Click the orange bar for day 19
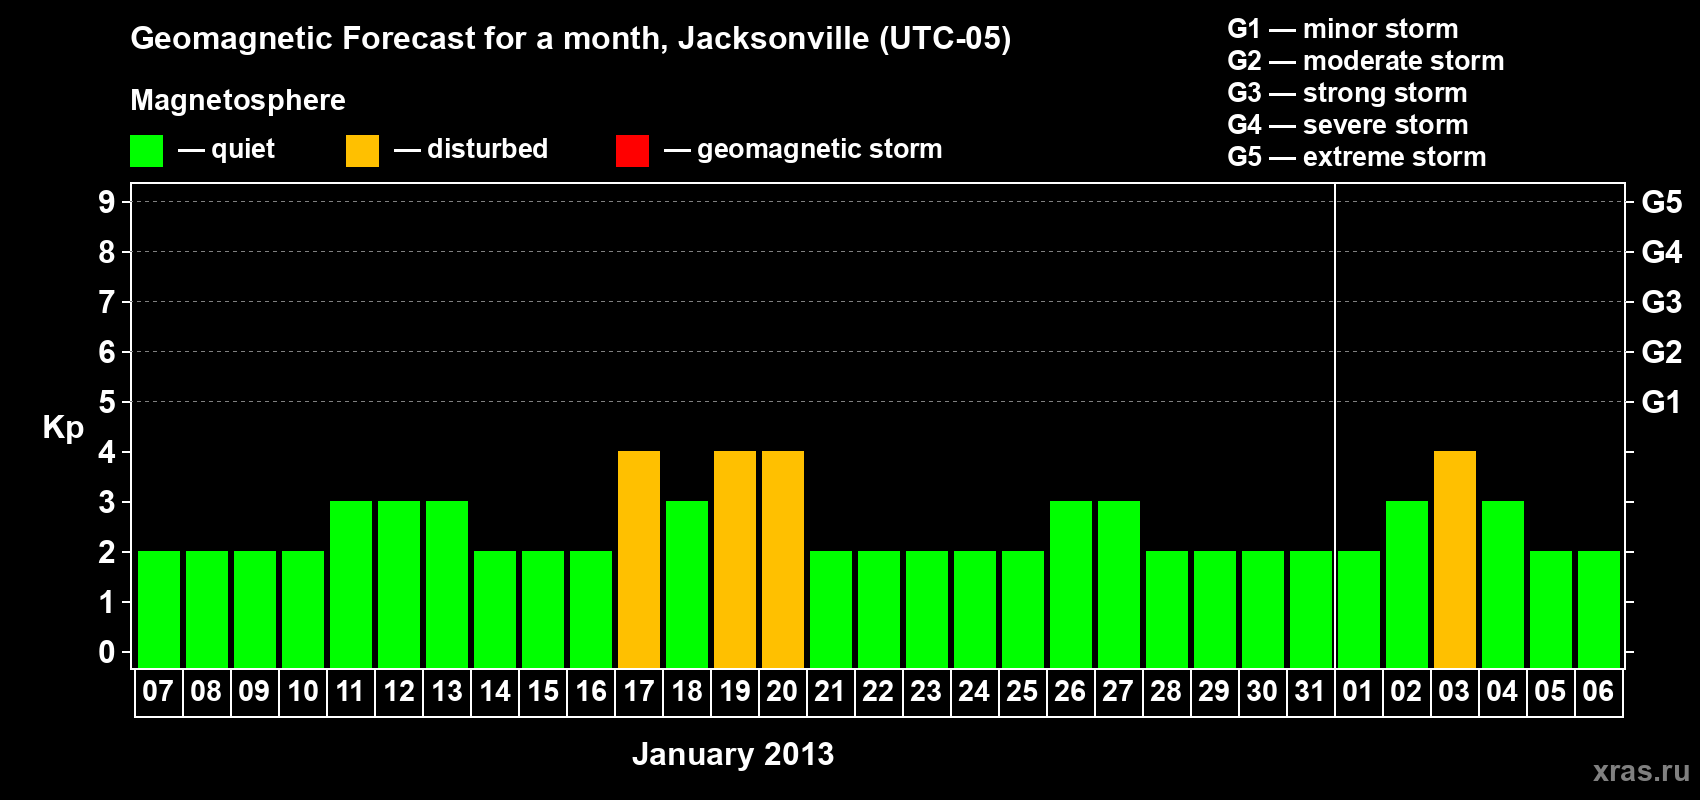The height and width of the screenshot is (800, 1700). 735,559
